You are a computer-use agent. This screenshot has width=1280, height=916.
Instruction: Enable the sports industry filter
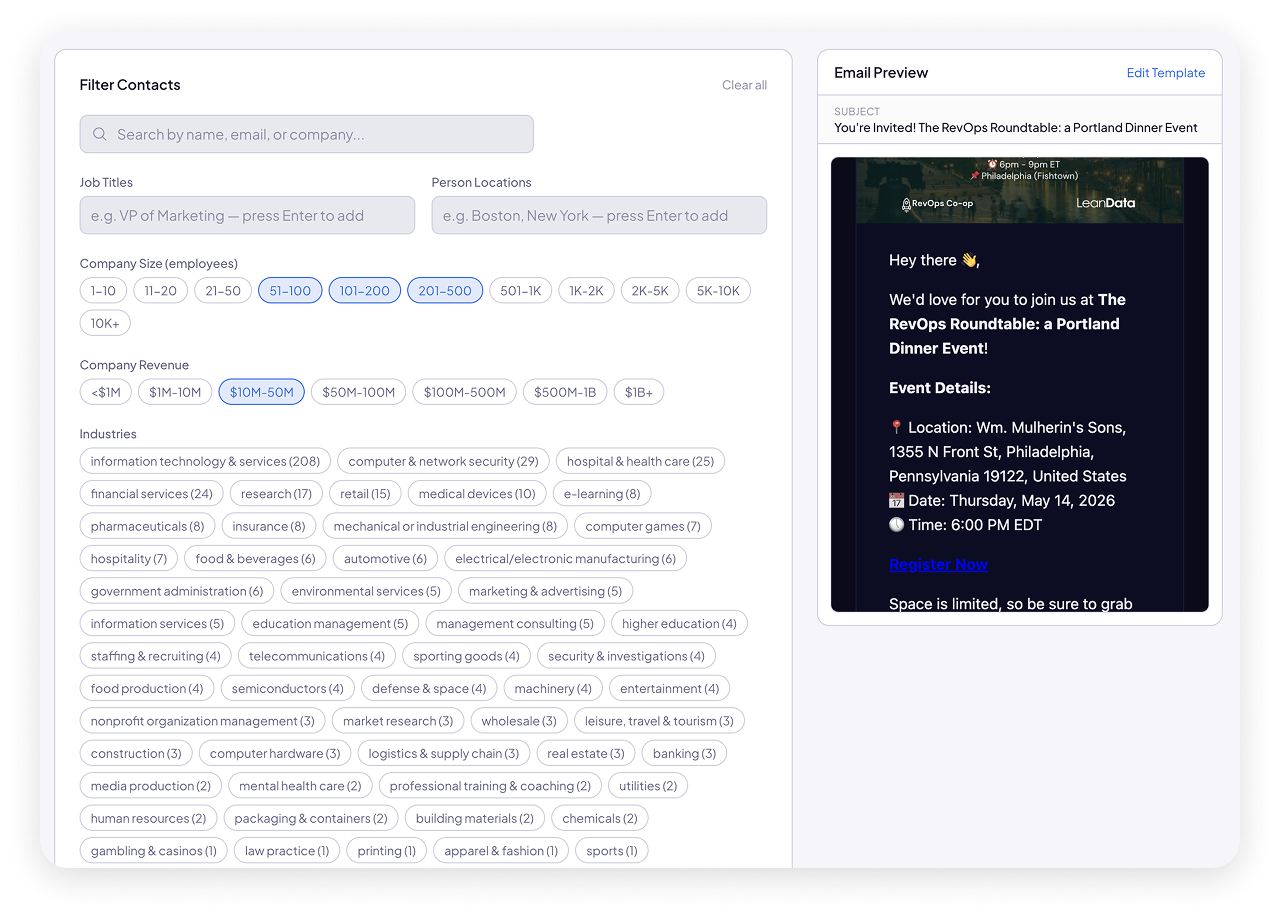[611, 850]
